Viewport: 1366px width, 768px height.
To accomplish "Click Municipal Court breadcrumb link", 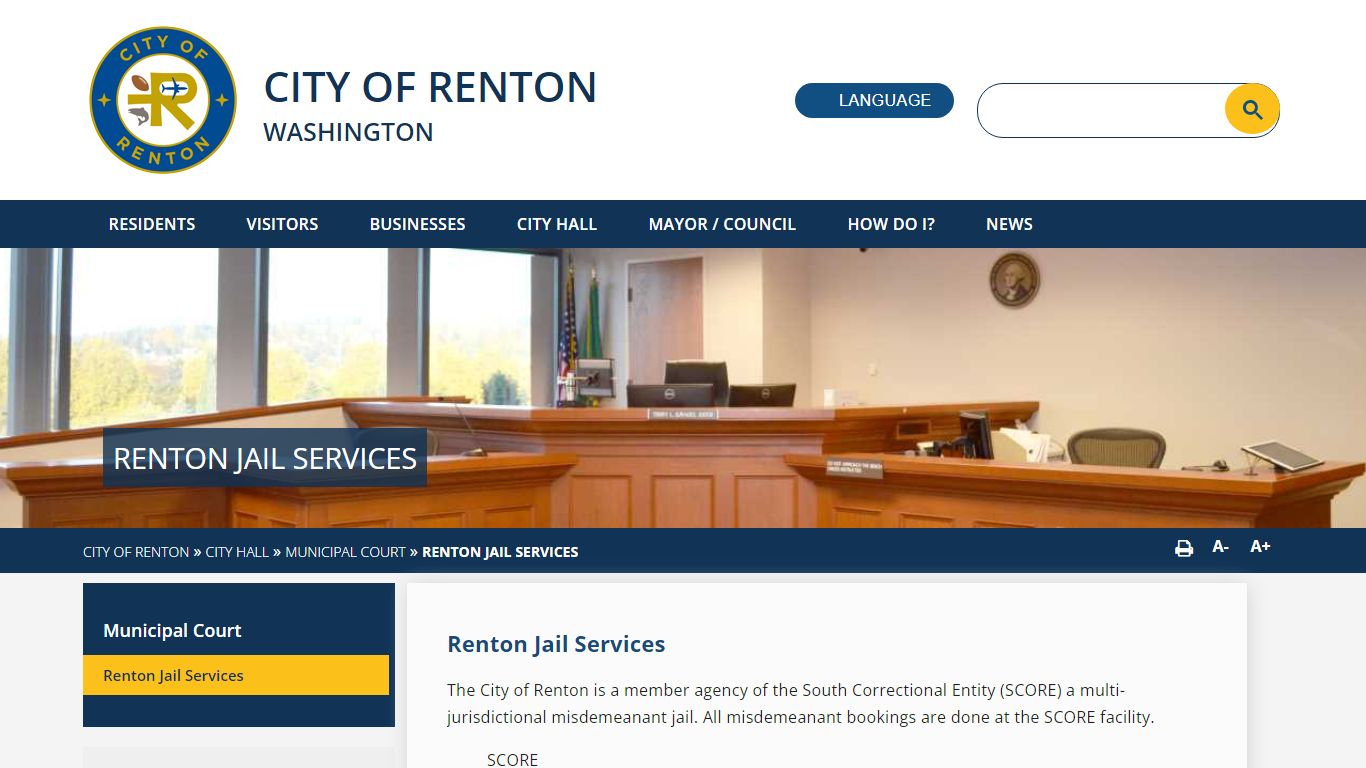I will (x=345, y=552).
